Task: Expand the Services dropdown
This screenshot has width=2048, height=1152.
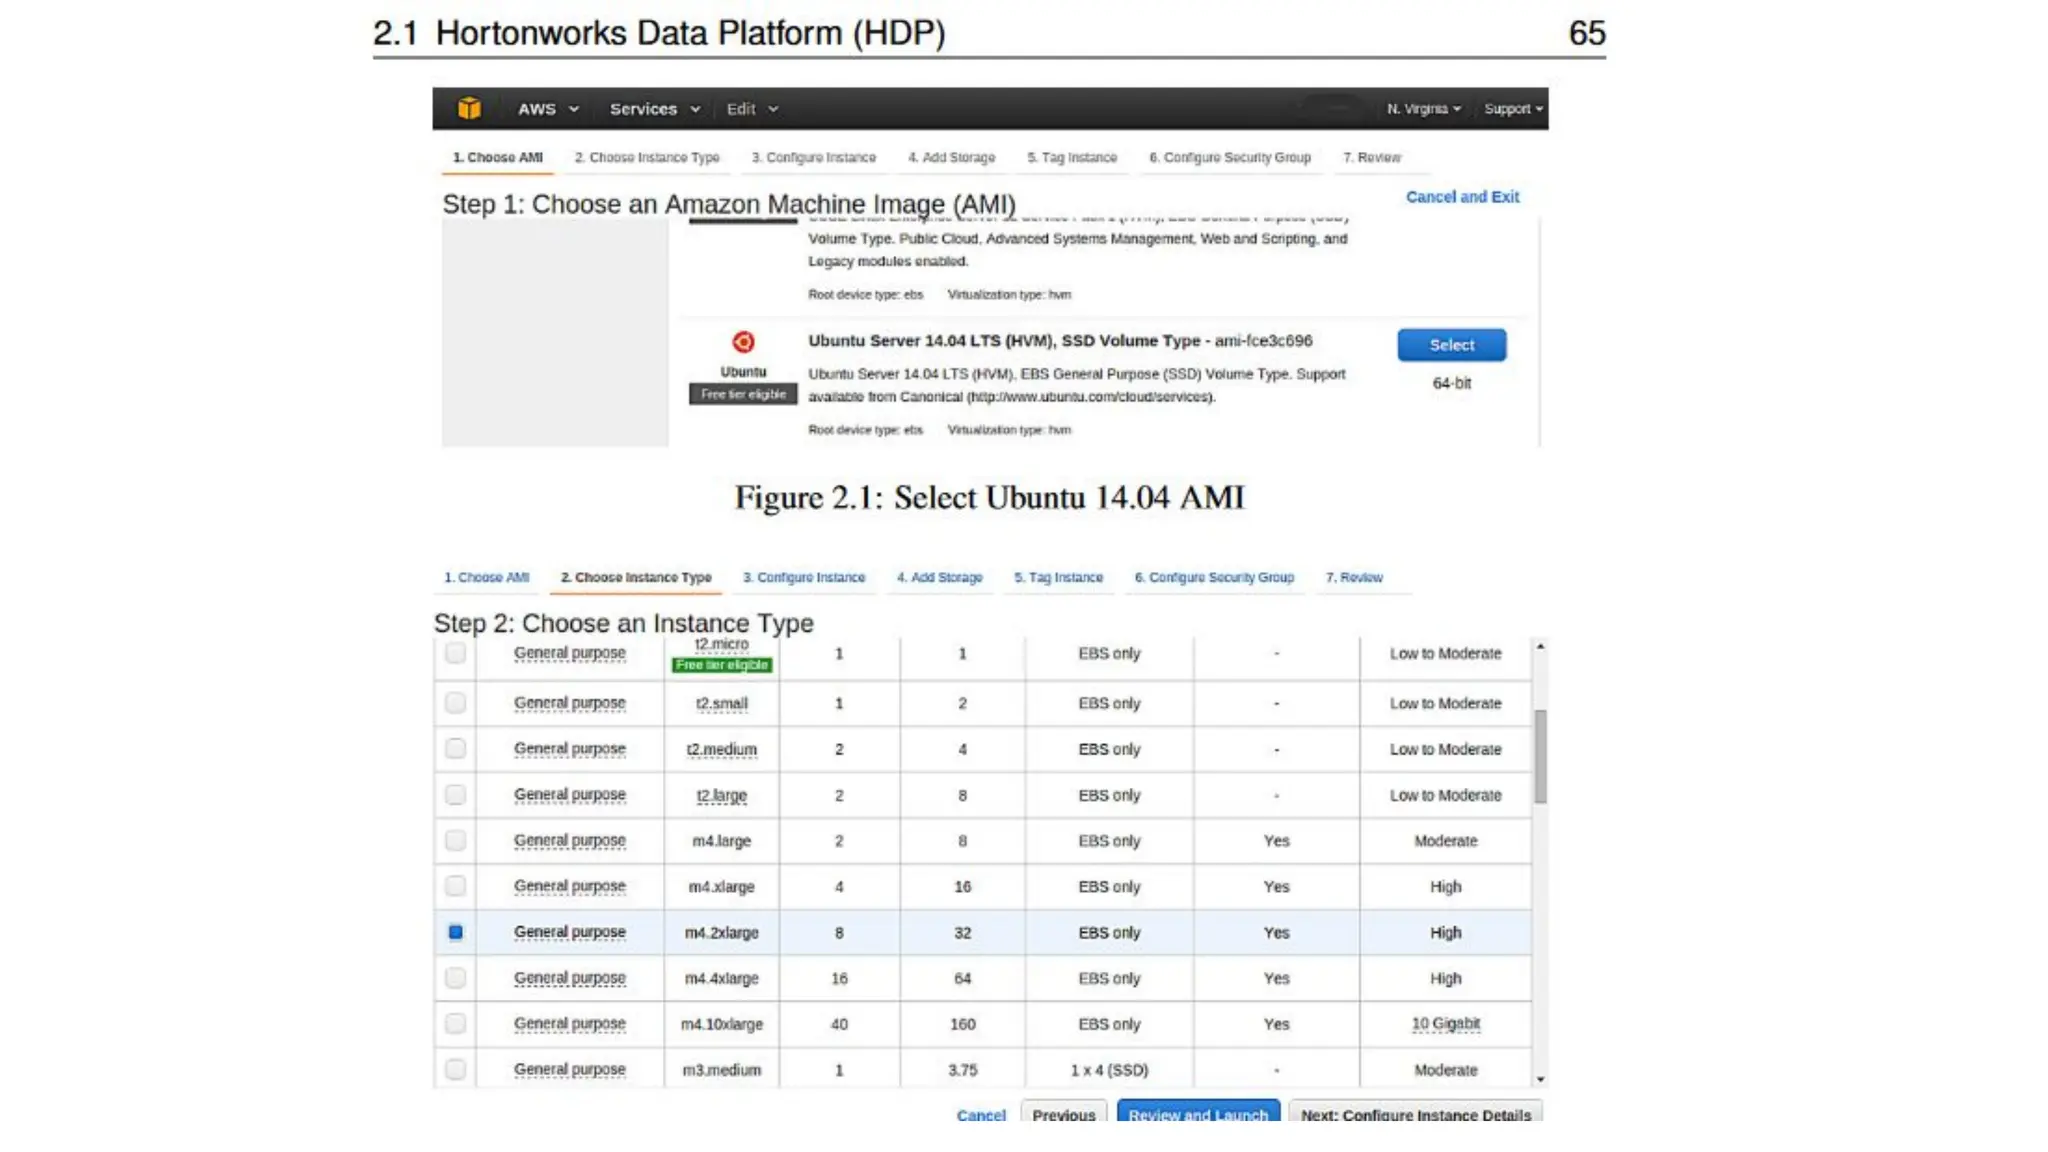Action: (x=654, y=109)
